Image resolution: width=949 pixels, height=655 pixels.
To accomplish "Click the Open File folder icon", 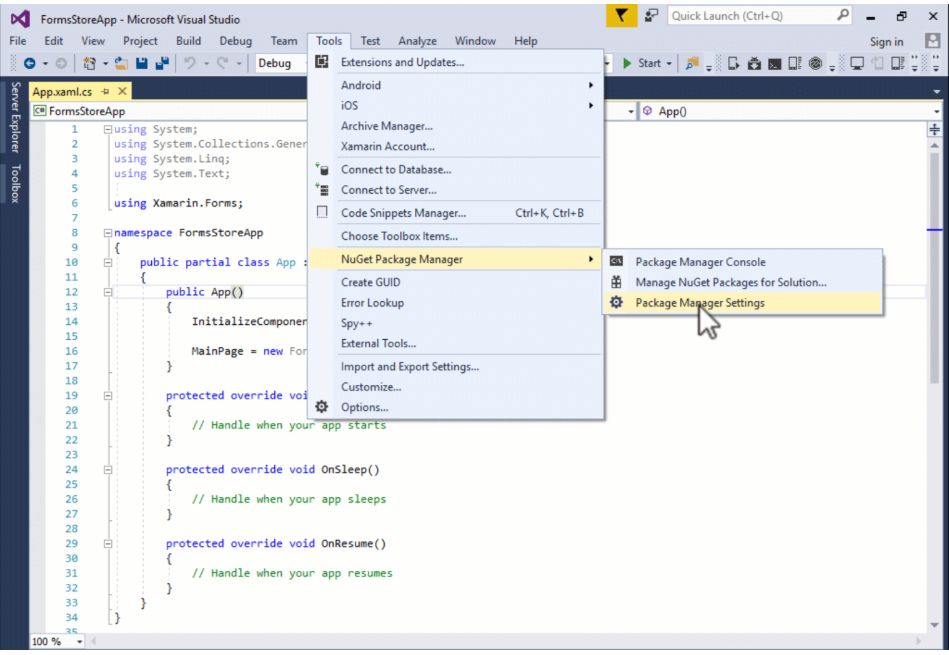I will point(121,63).
